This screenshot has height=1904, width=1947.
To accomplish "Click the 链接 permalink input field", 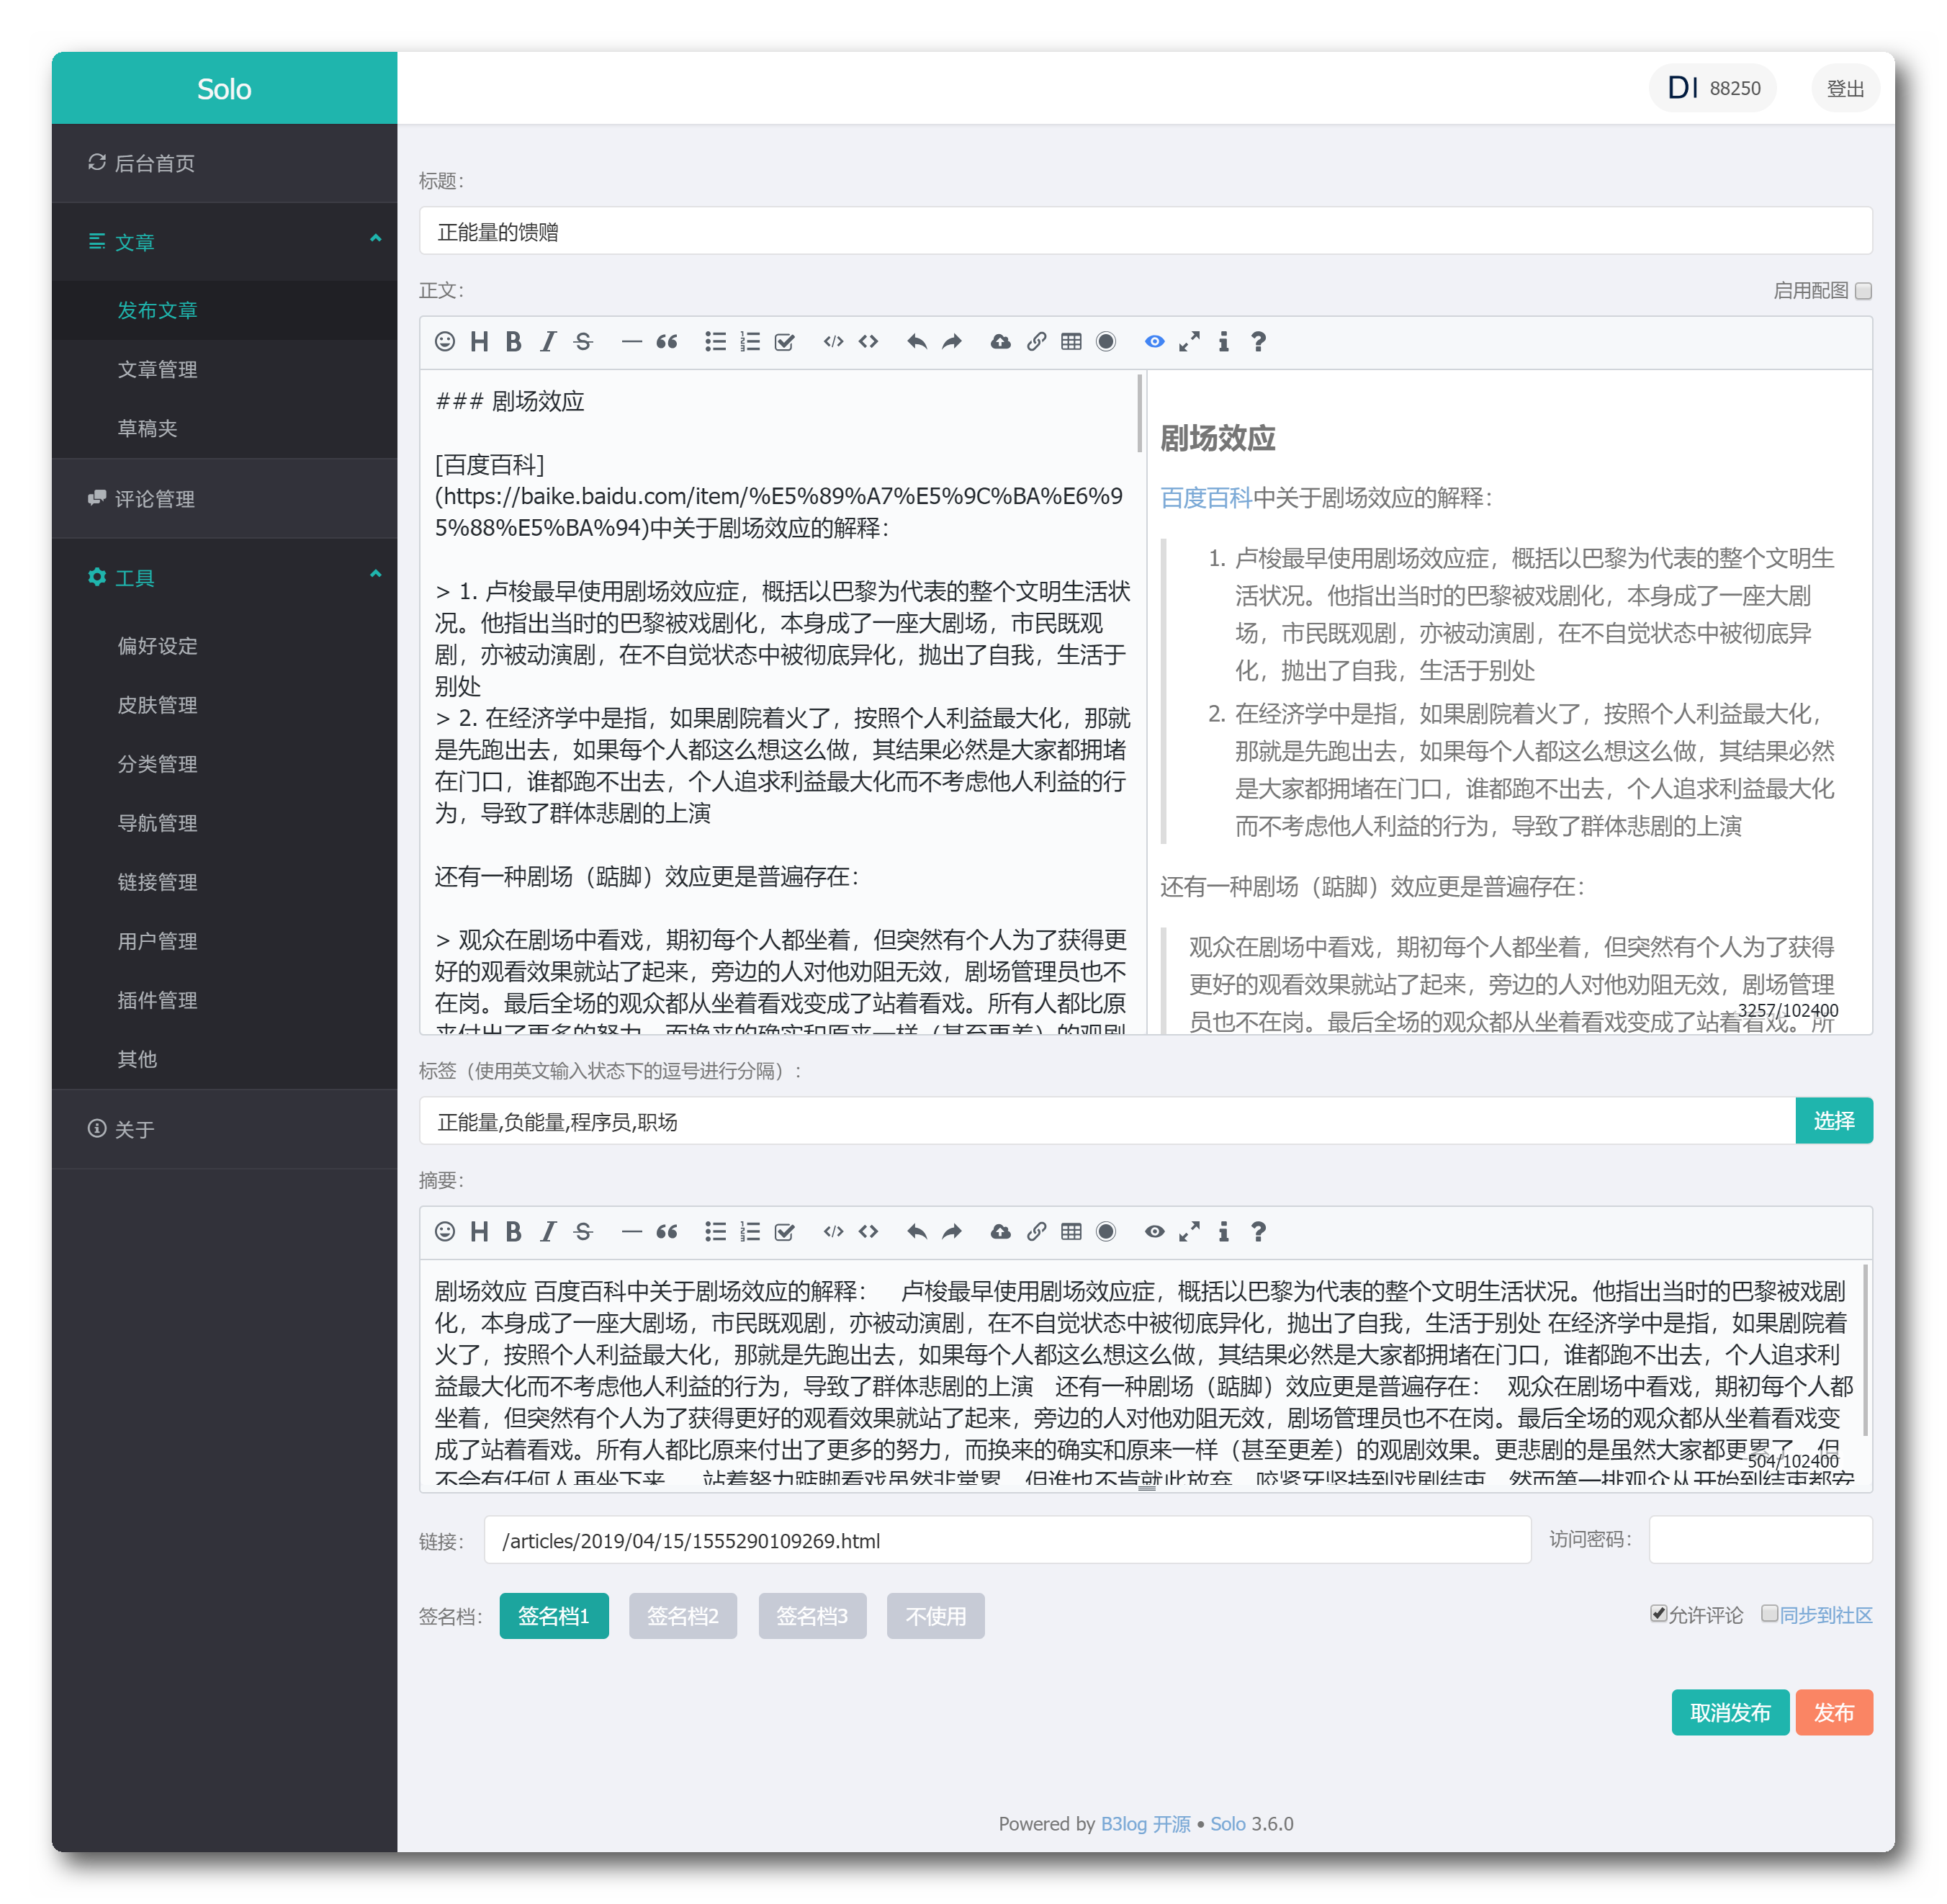I will (x=1007, y=1540).
